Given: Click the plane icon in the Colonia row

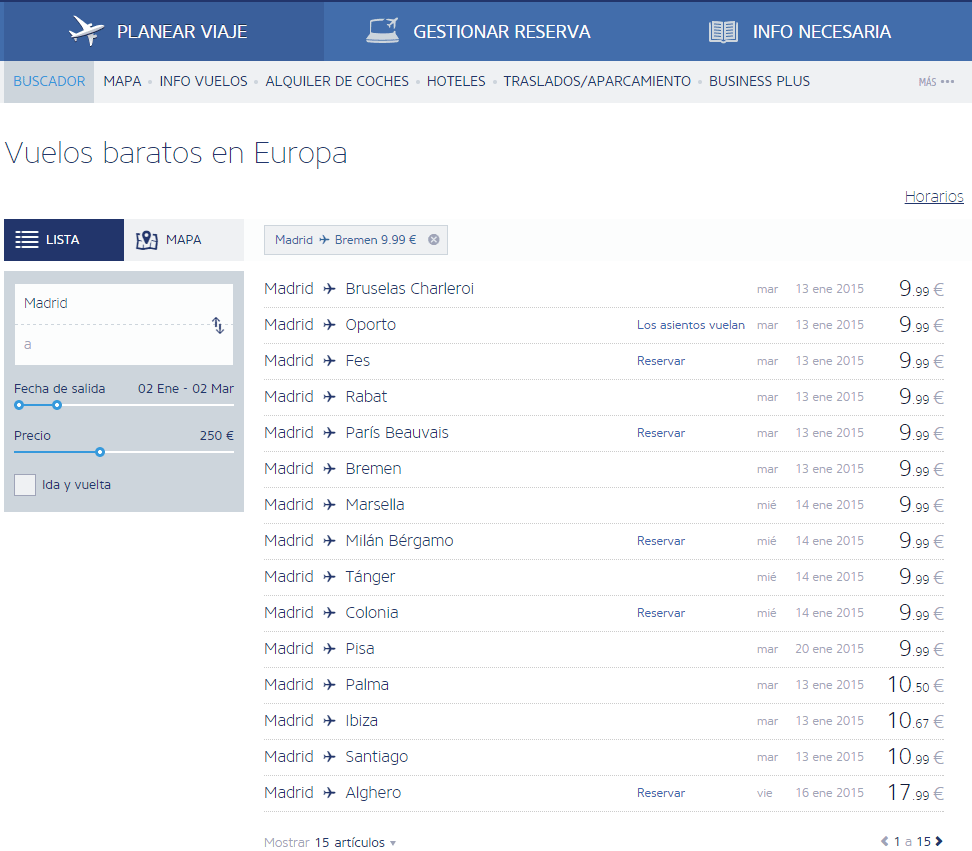Looking at the screenshot, I should [x=330, y=612].
